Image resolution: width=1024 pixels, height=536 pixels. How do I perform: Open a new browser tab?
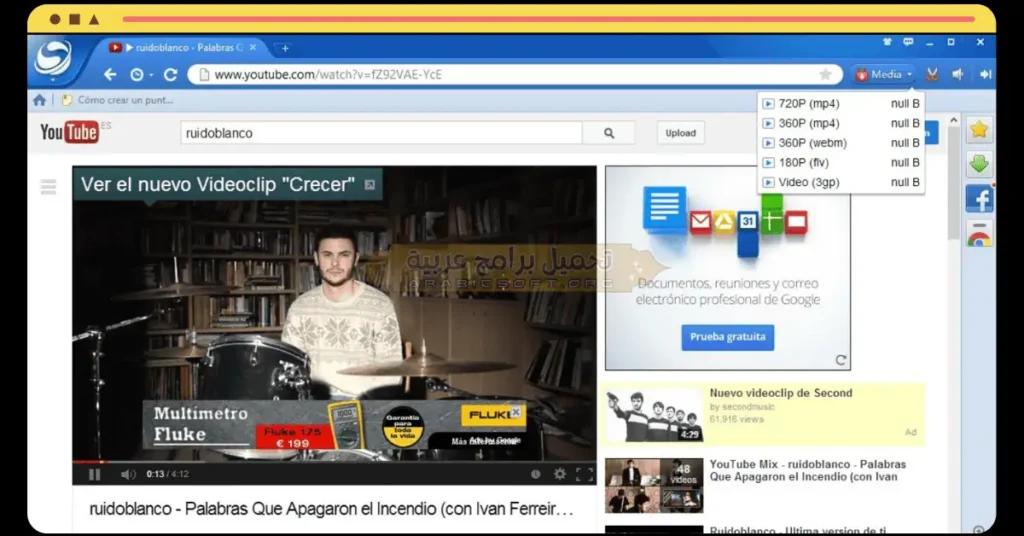pyautogui.click(x=285, y=48)
